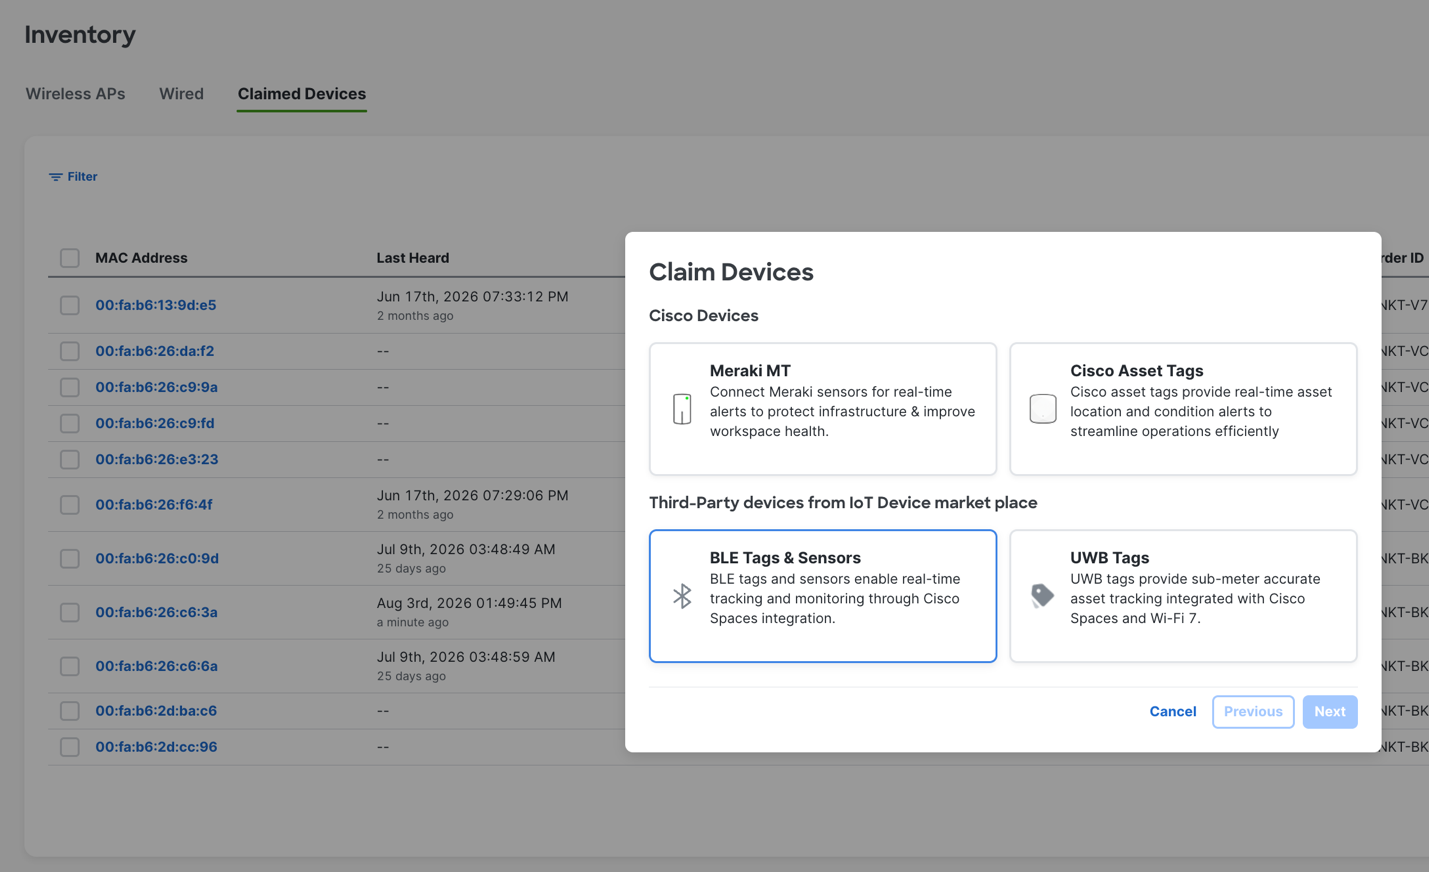
Task: Click the Filter icon above the table
Action: (x=56, y=177)
